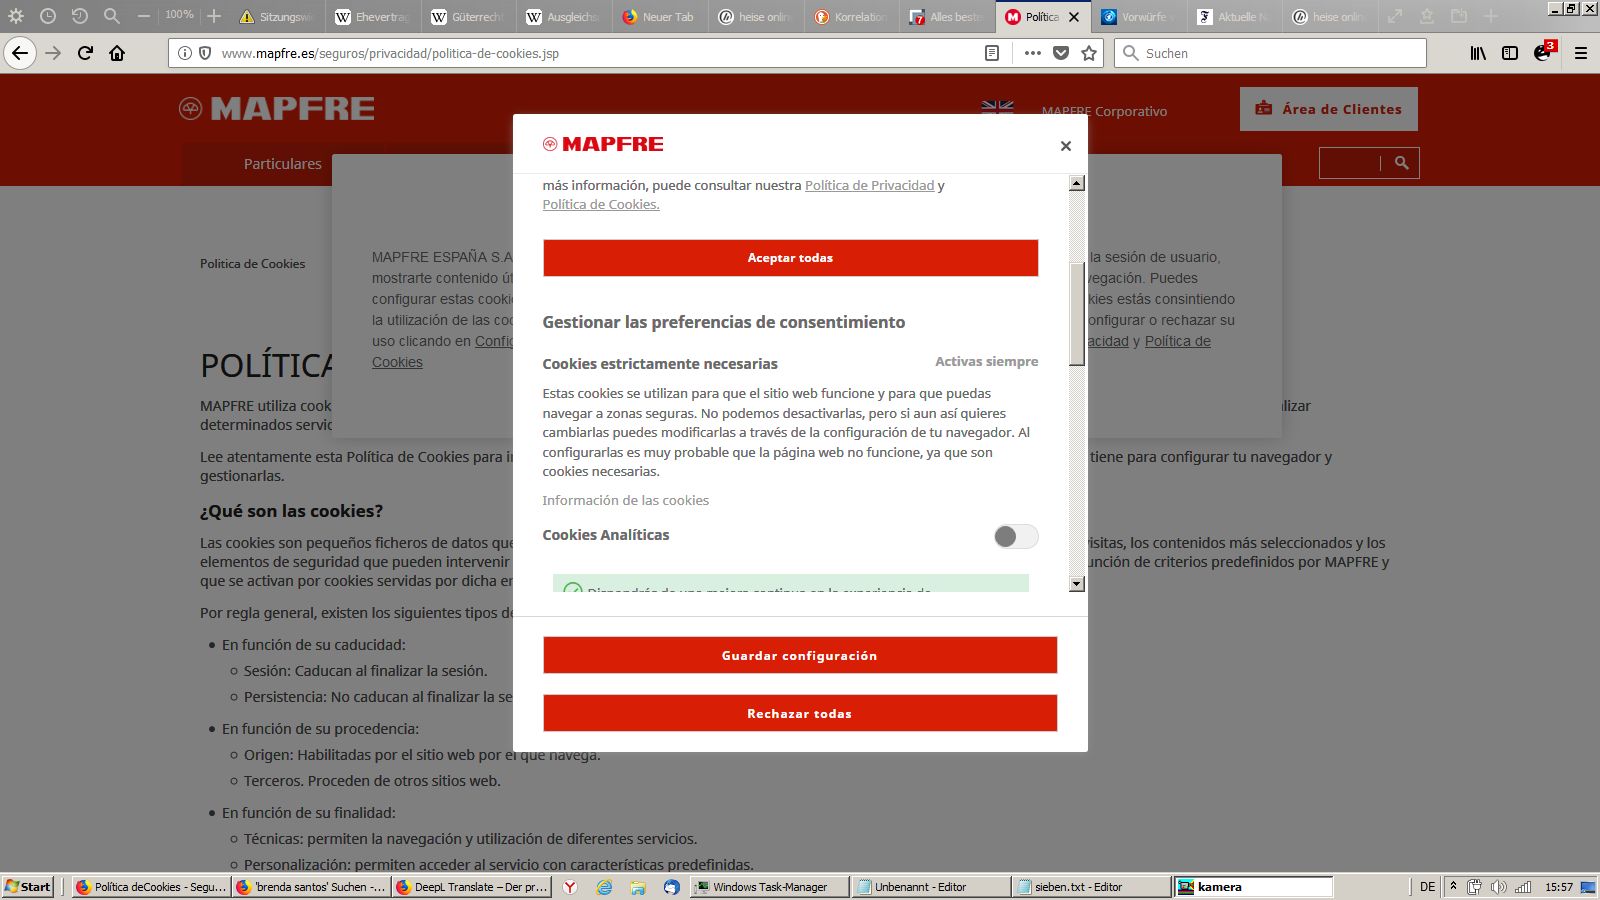The width and height of the screenshot is (1600, 900).
Task: Enable the Cookies Analíticas switch
Action: pos(1015,537)
